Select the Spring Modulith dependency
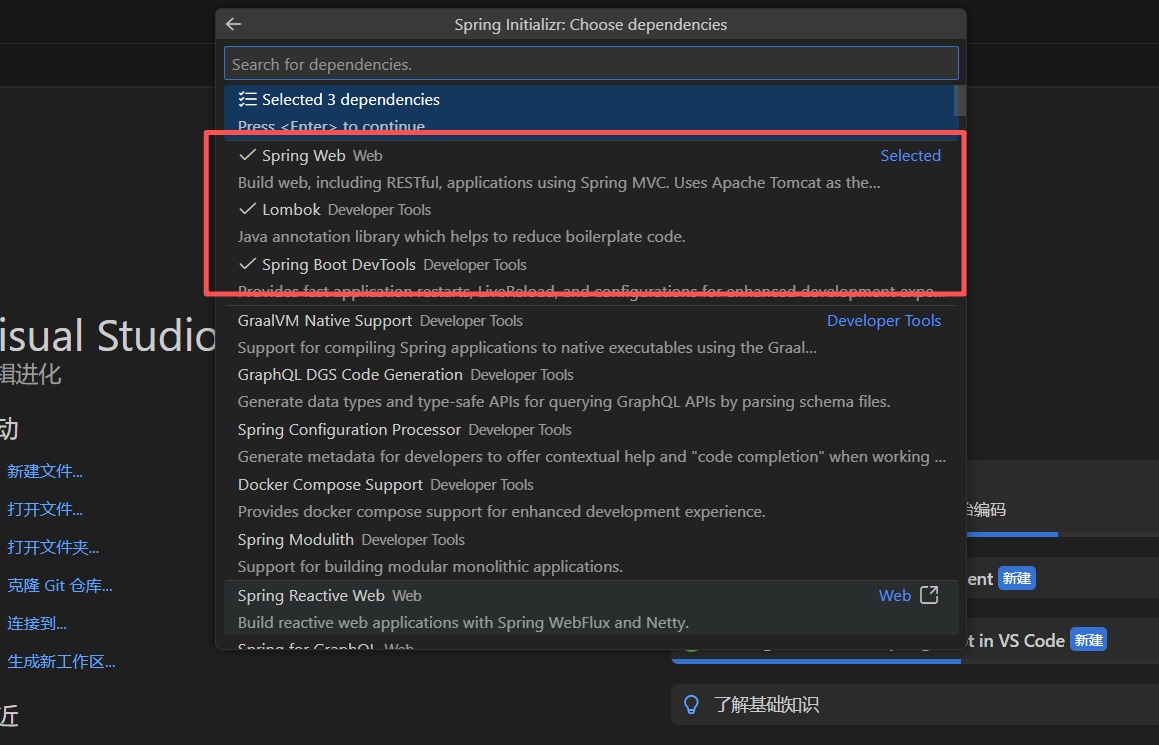Screen dimensions: 1159x745 pos(296,540)
